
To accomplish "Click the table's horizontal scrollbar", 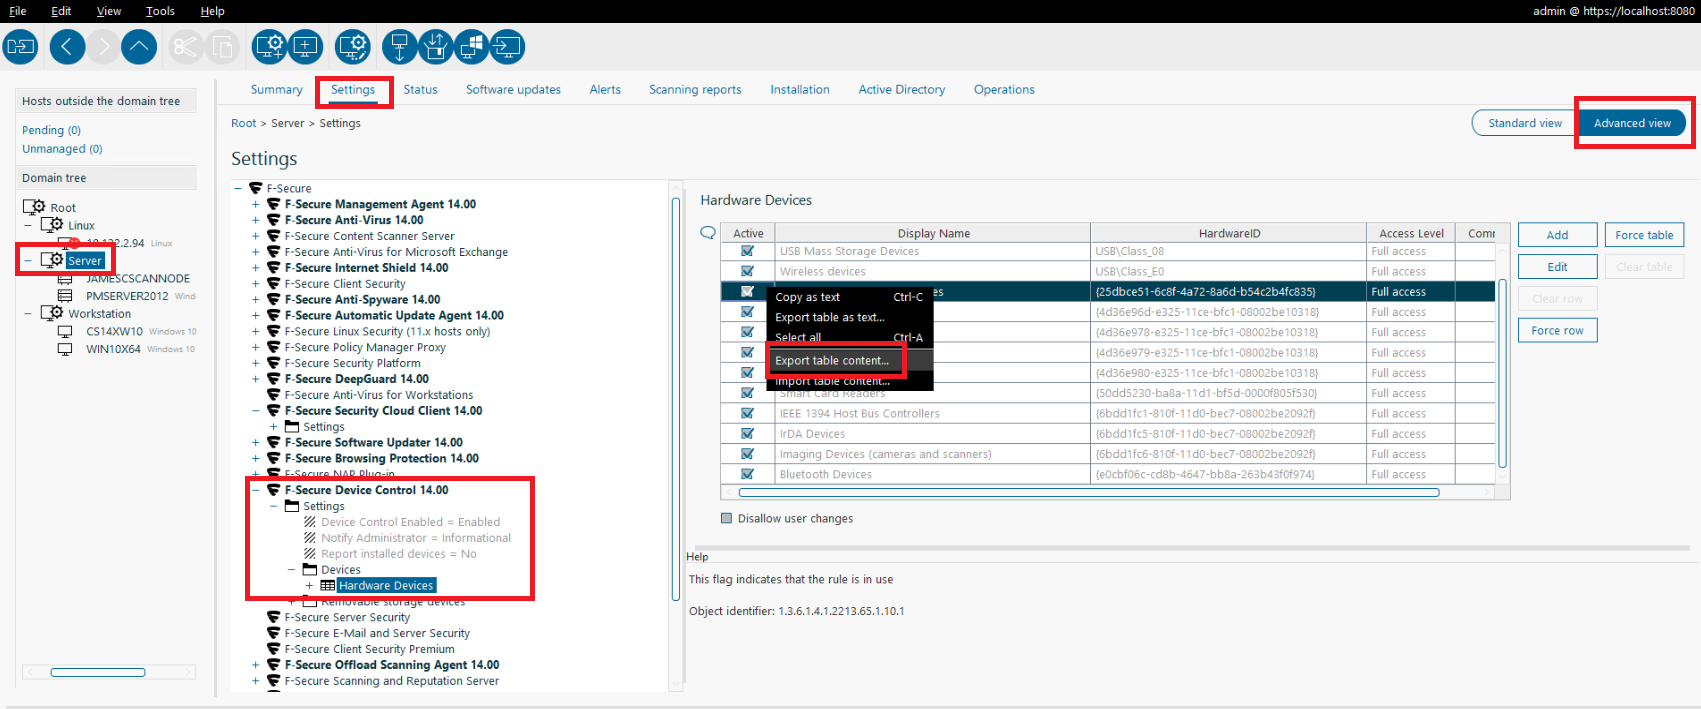I will pos(1088,492).
